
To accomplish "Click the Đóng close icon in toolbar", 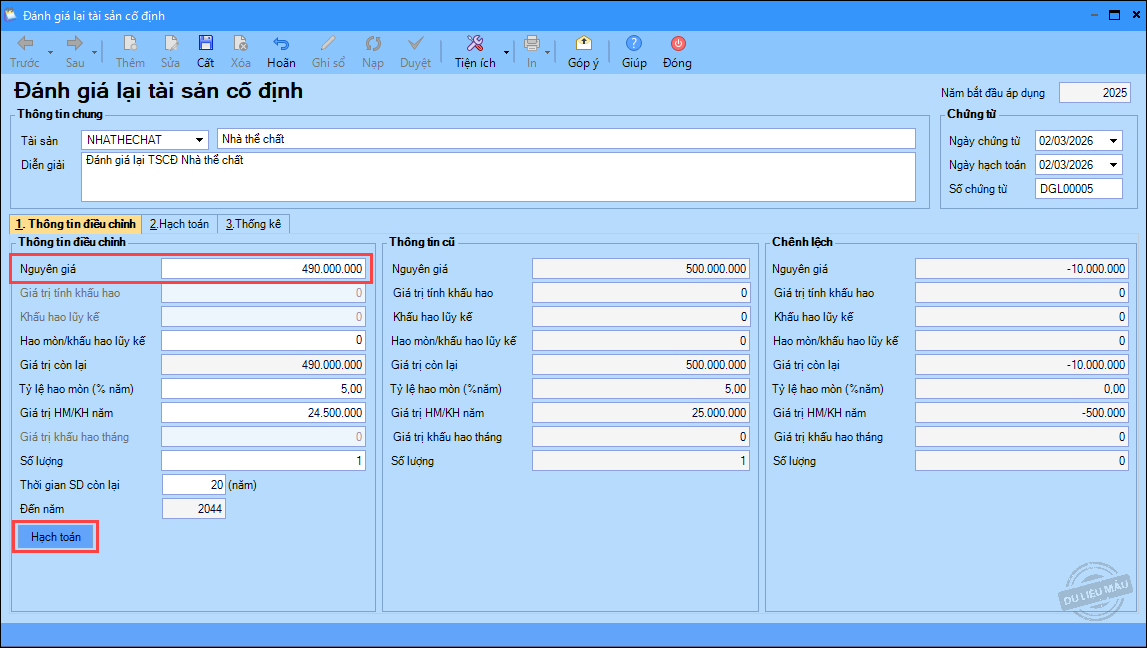I will tap(677, 44).
